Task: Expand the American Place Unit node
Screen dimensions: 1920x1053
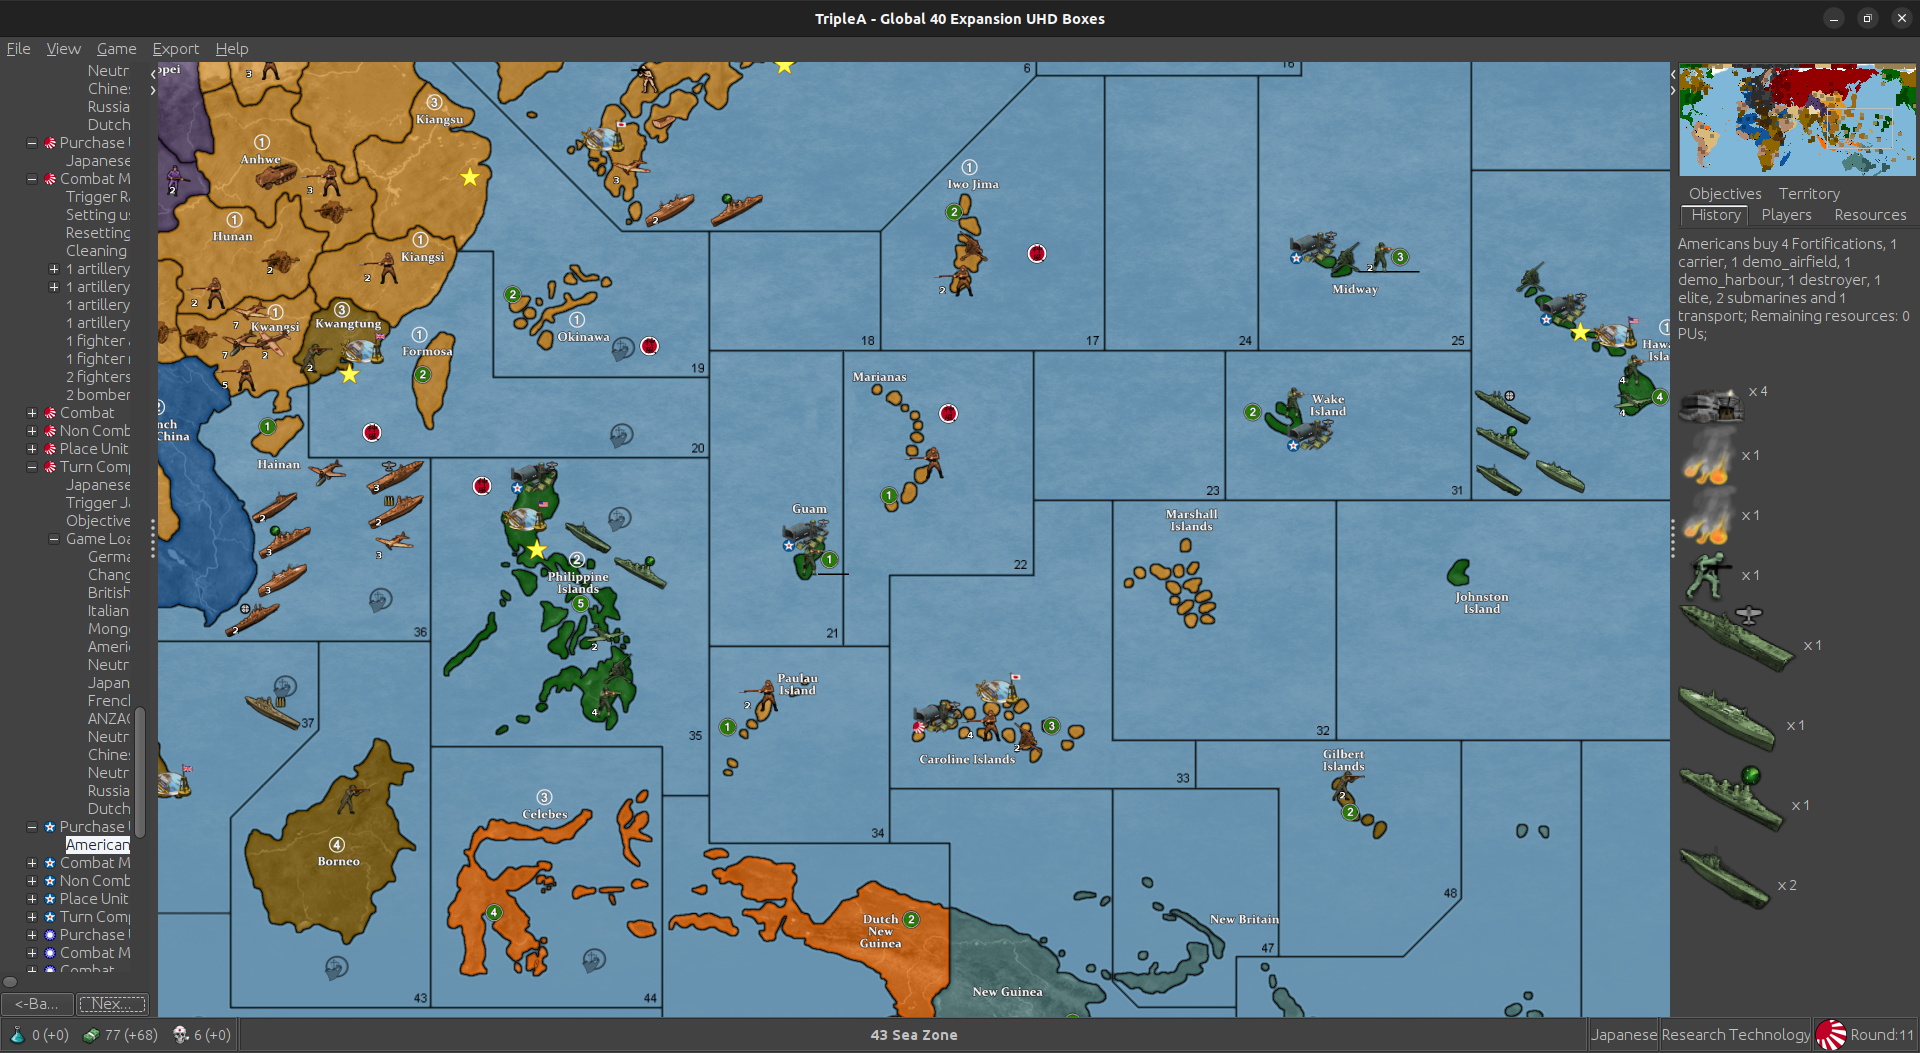Action: click(x=32, y=899)
